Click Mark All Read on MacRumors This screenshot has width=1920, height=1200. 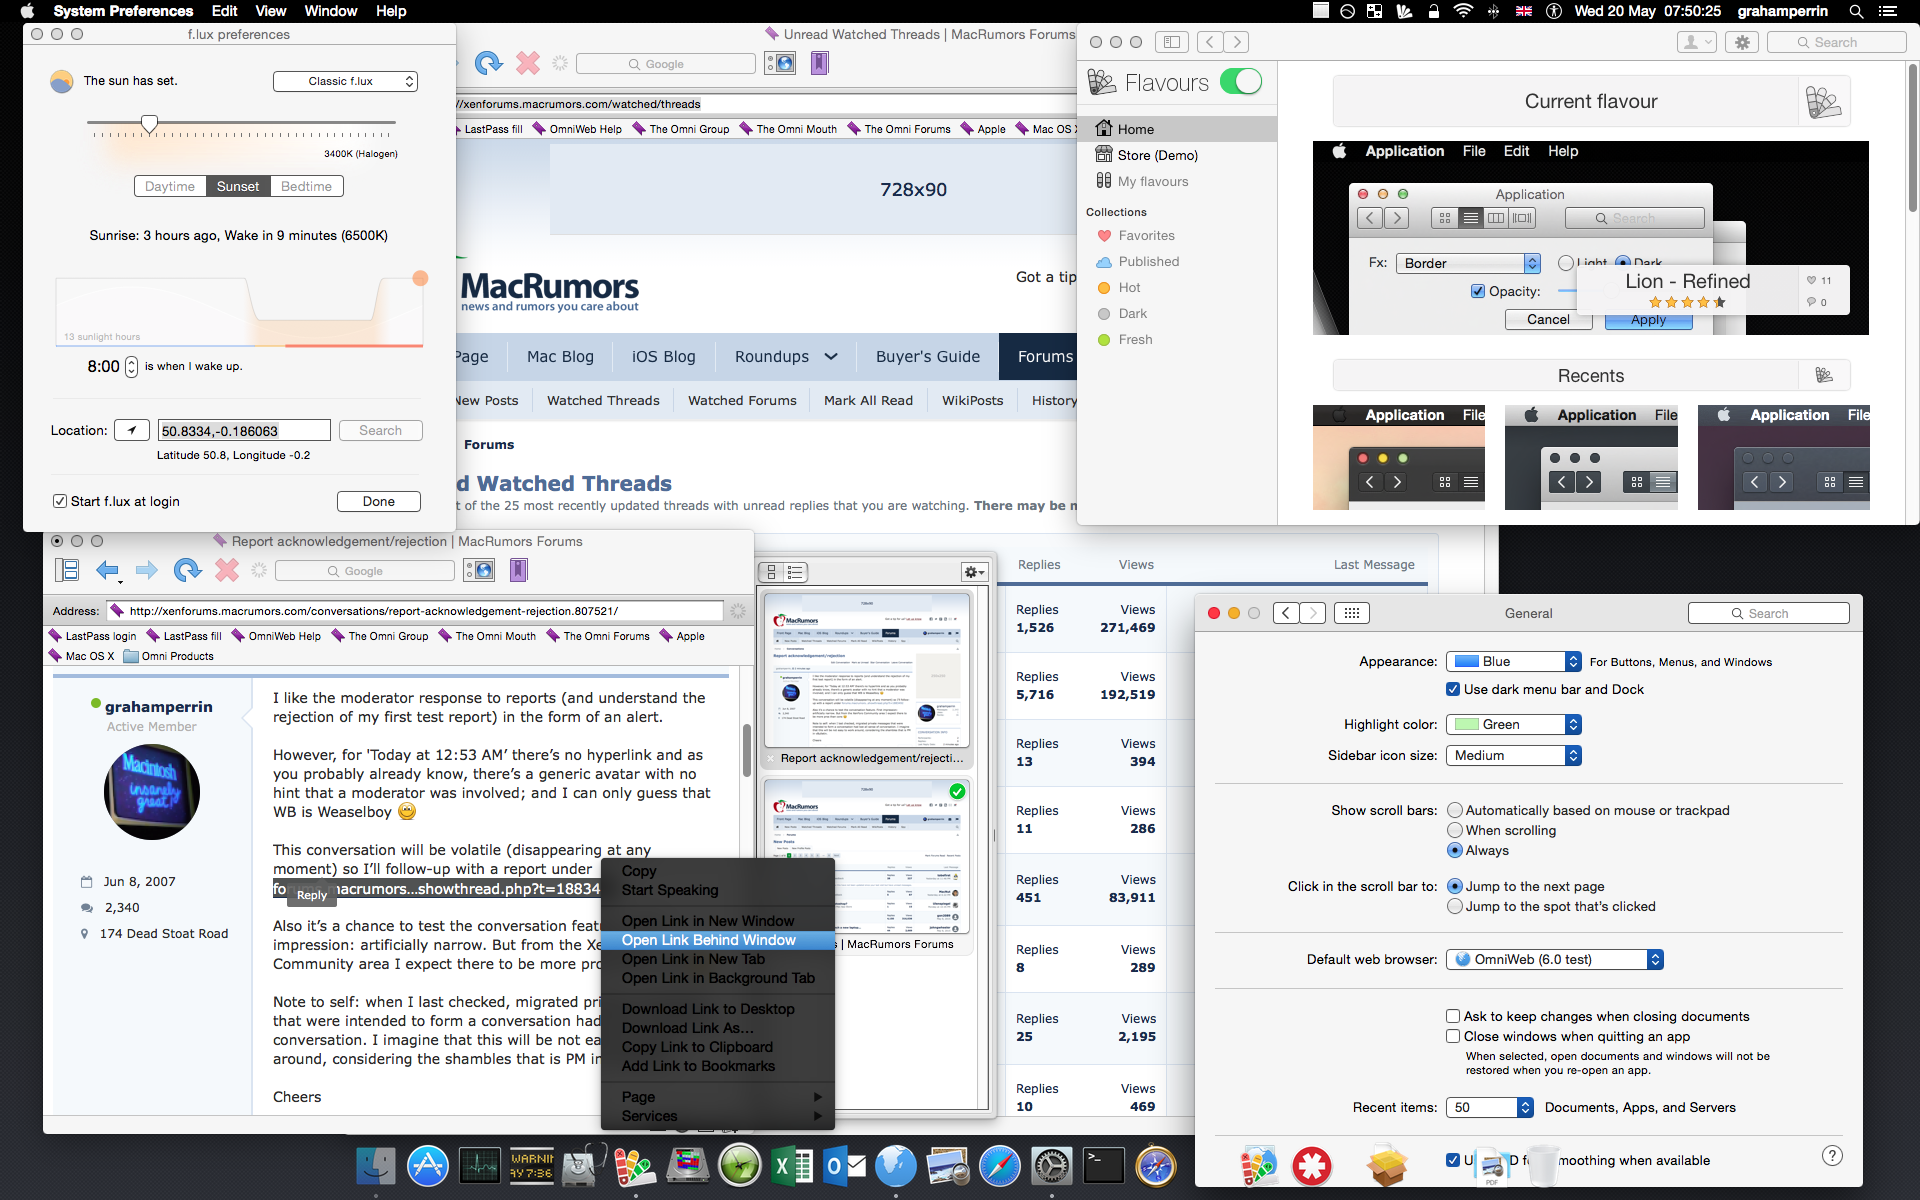coord(868,400)
